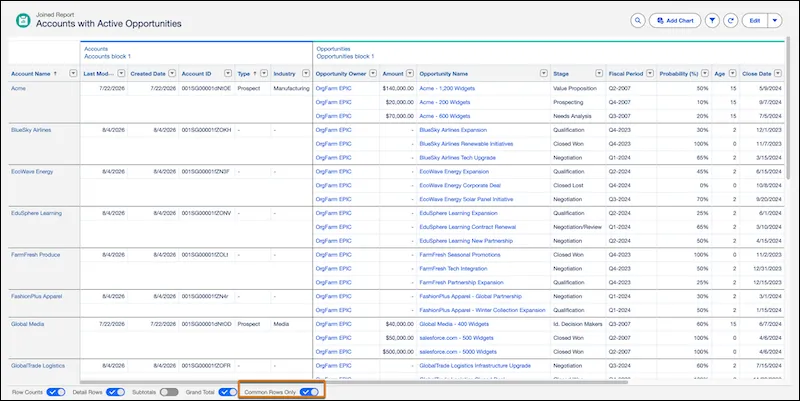This screenshot has height=401, width=800.
Task: Open Acme - 200 Widgets opportunity
Action: pos(445,102)
